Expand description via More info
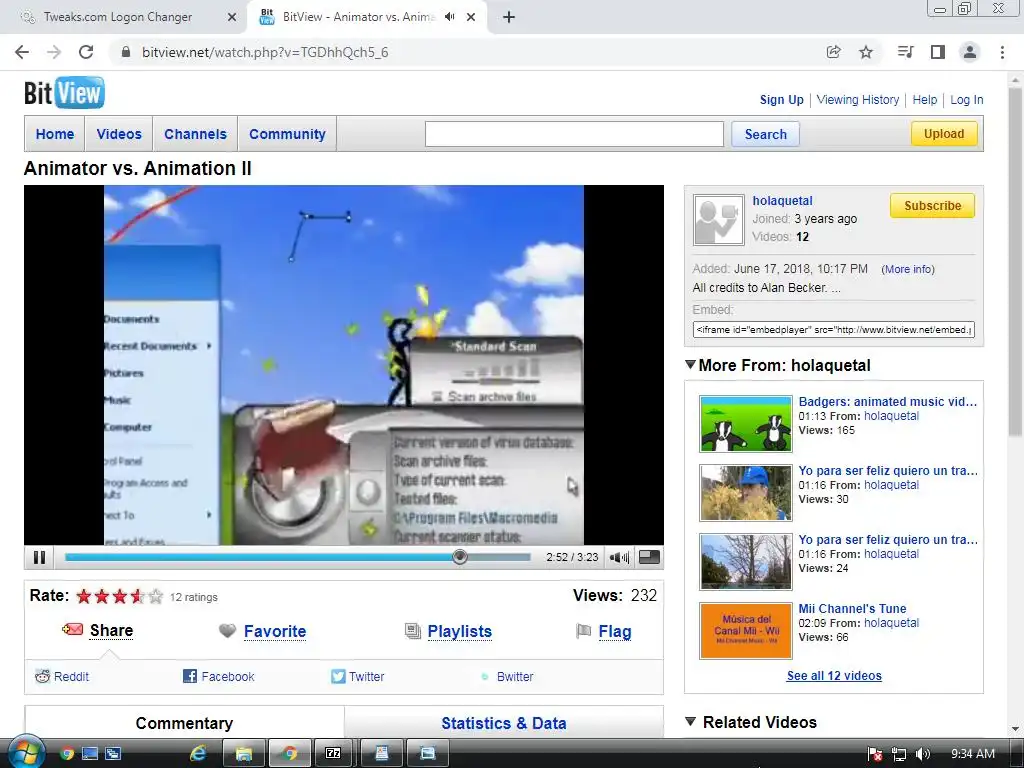 pyautogui.click(x=908, y=269)
